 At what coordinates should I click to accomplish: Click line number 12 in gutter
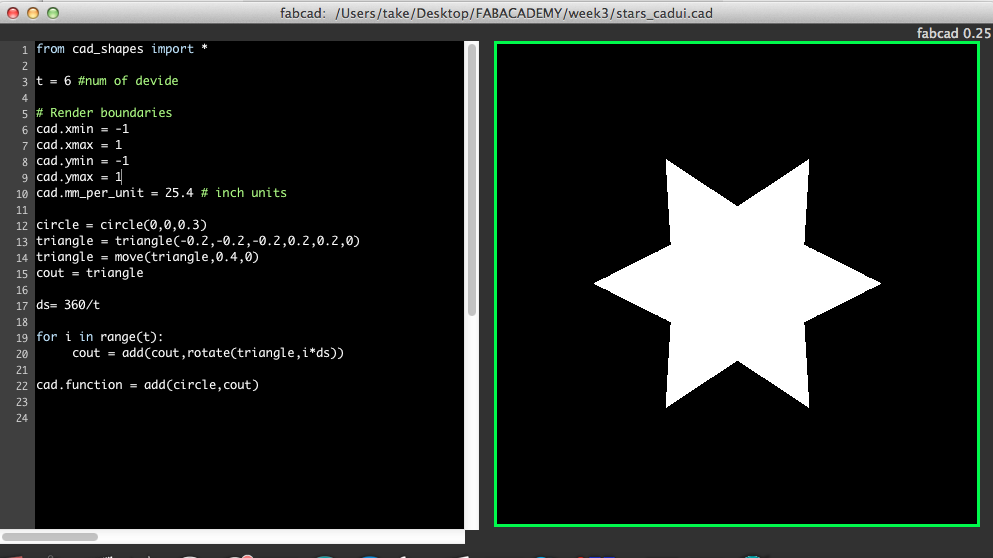coord(22,226)
